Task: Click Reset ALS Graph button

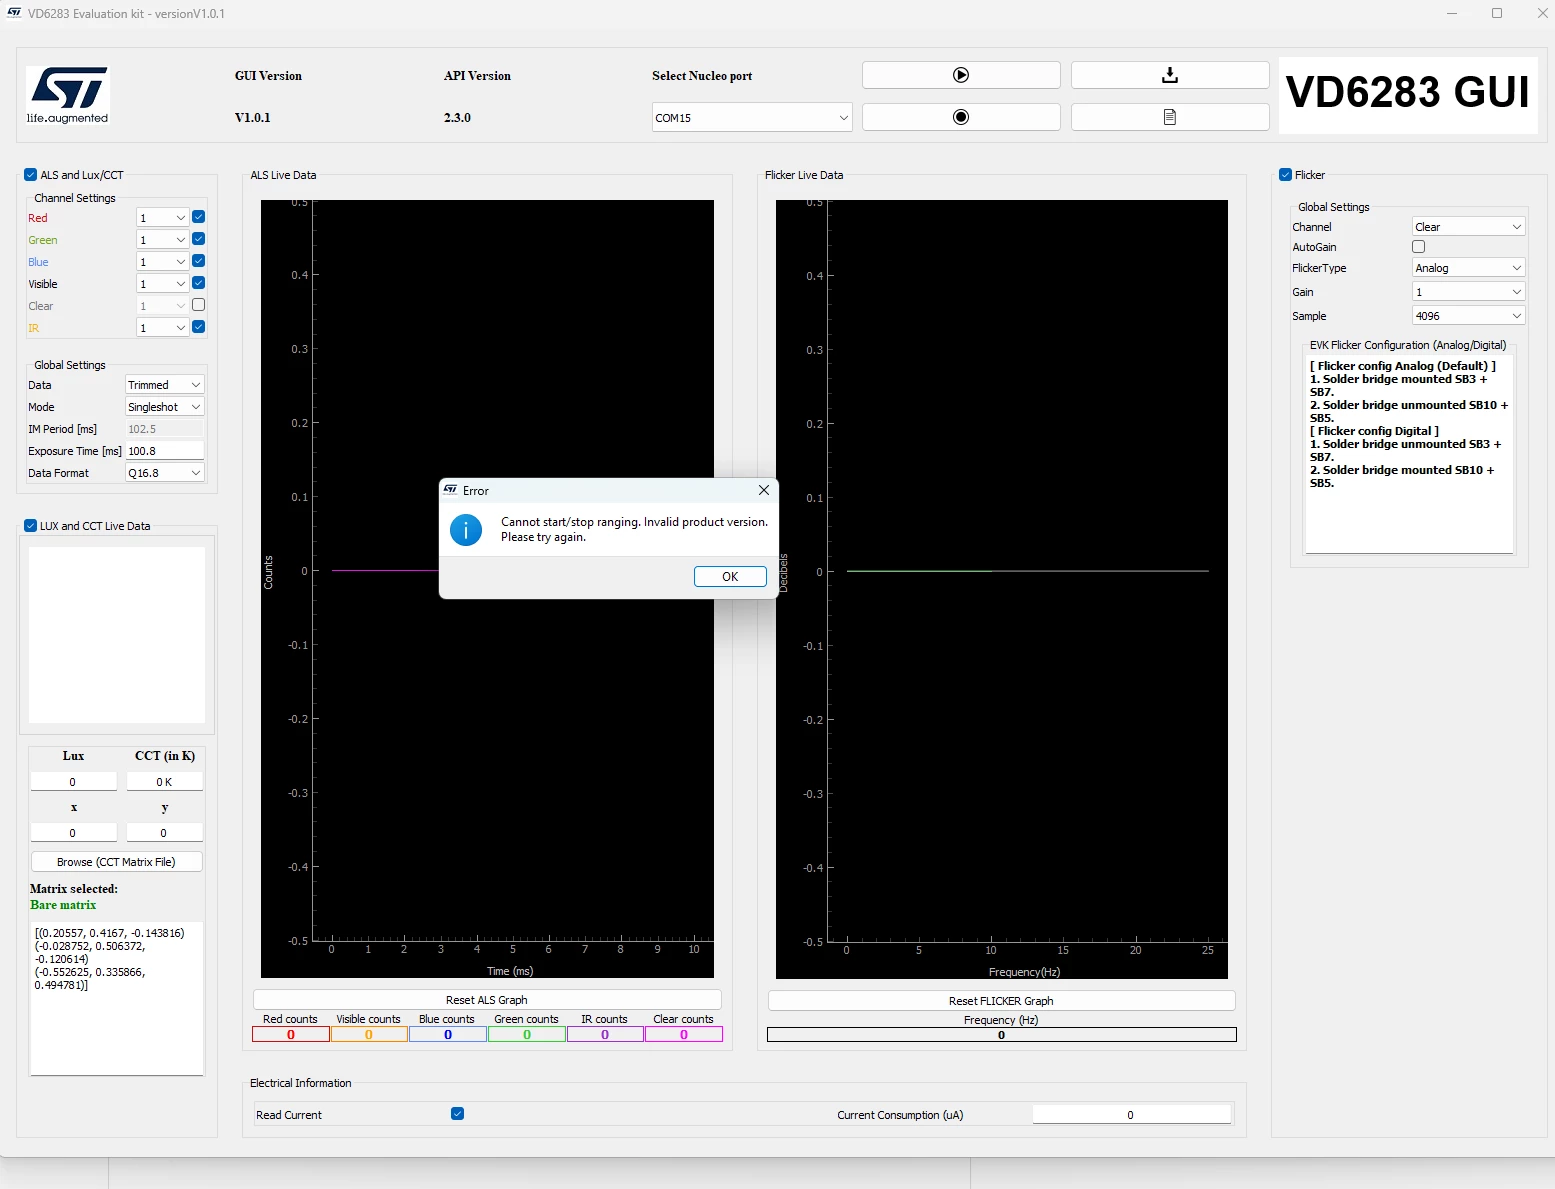Action: coord(487,1000)
